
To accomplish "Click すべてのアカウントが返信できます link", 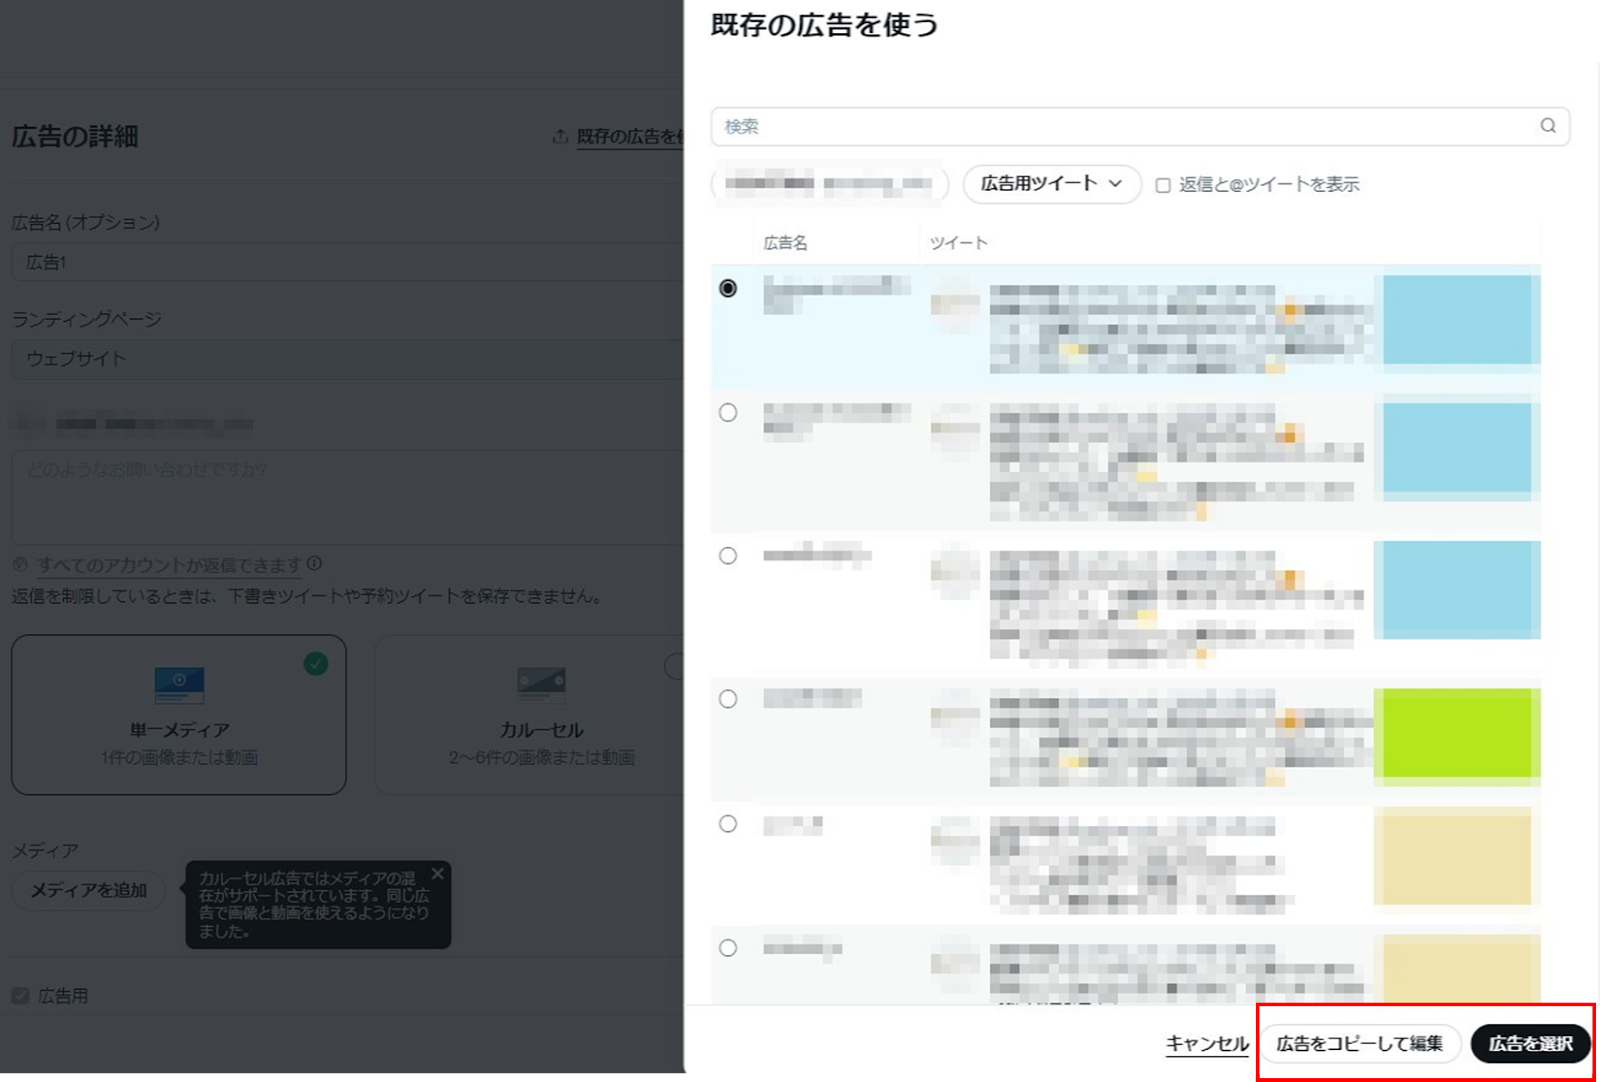I will click(x=169, y=565).
